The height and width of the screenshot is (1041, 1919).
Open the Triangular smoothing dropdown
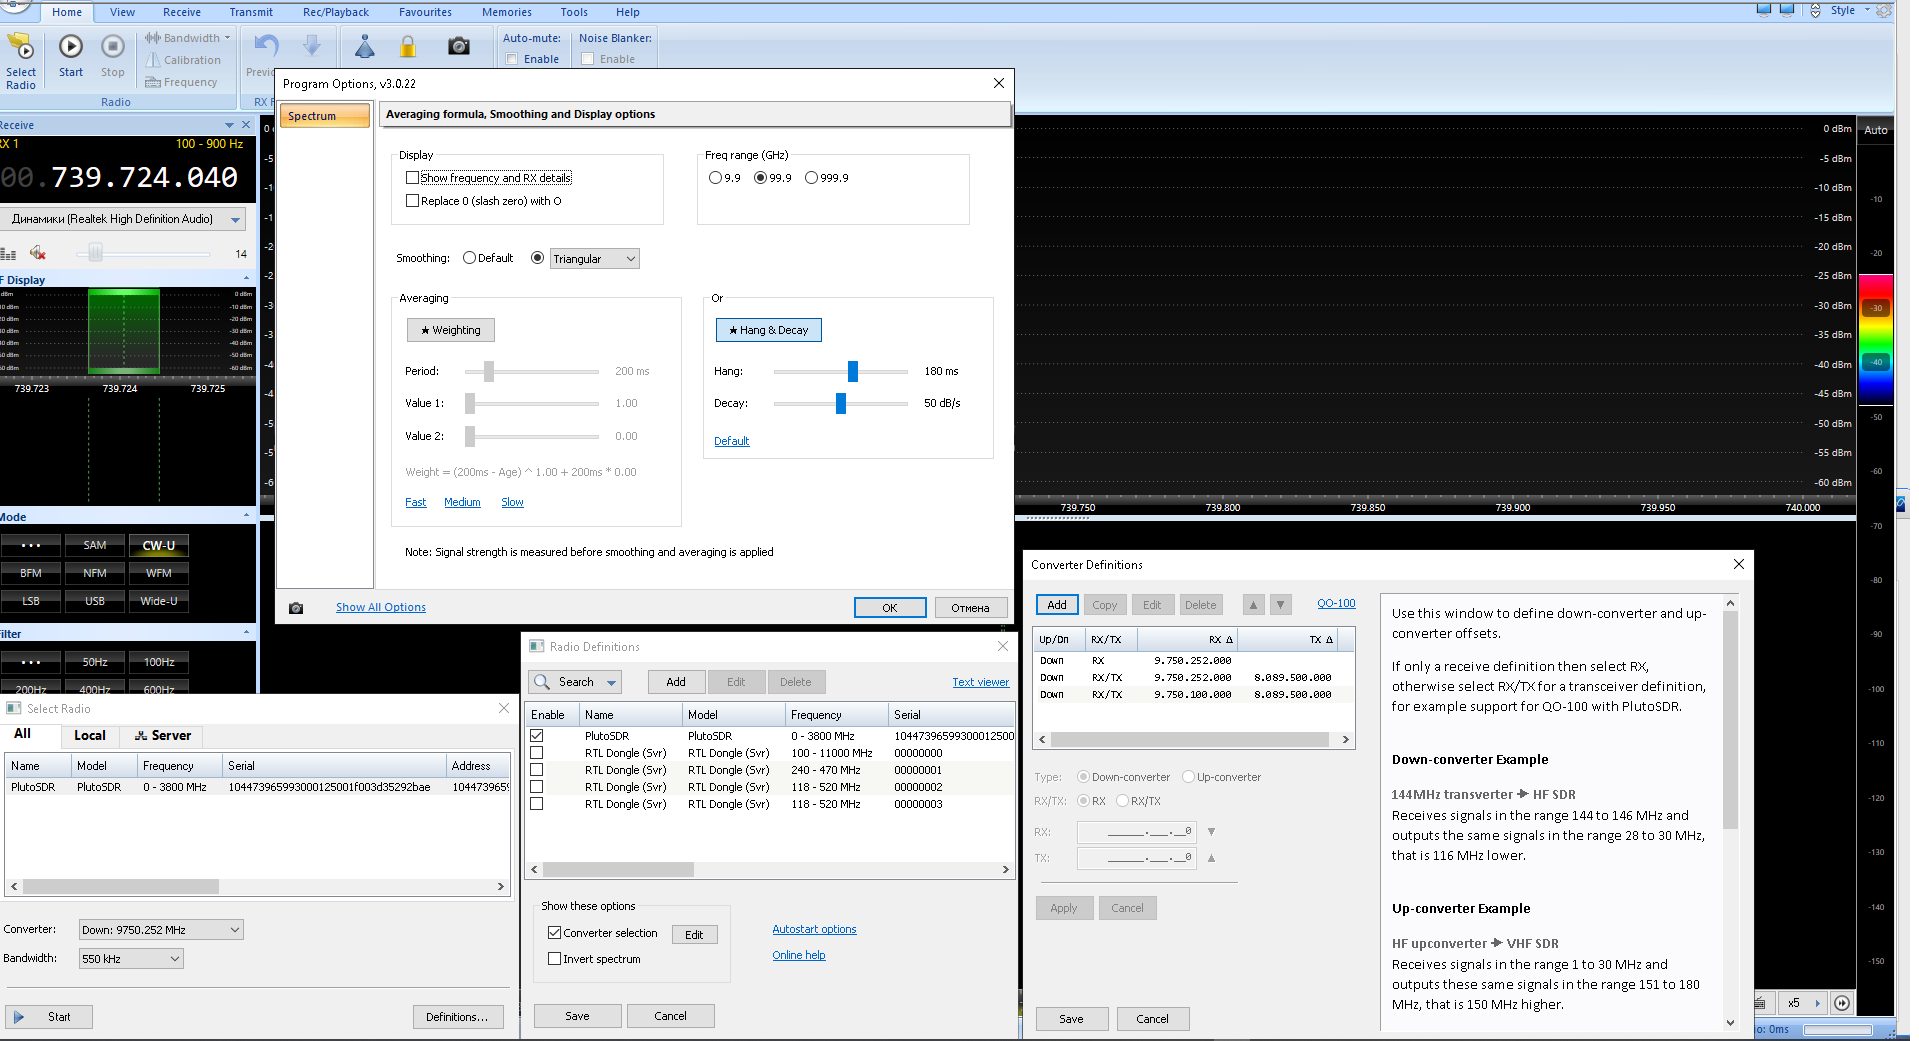pos(595,259)
